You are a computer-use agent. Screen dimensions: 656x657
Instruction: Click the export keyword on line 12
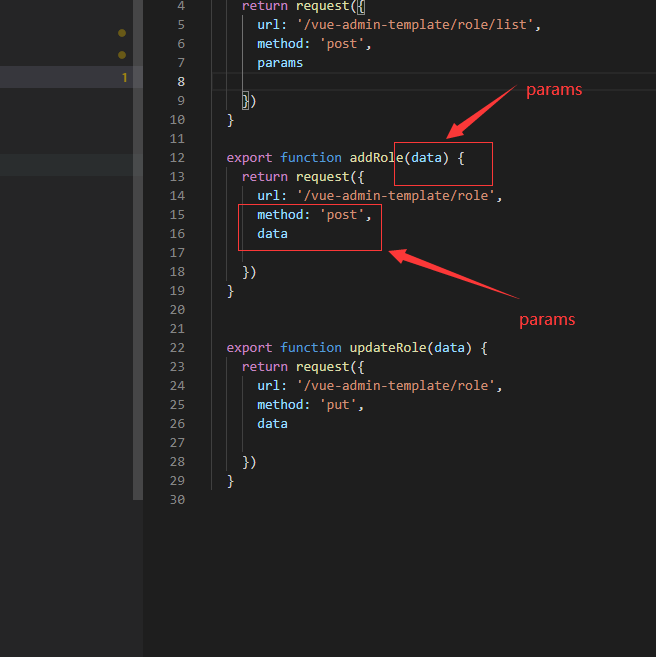click(249, 158)
